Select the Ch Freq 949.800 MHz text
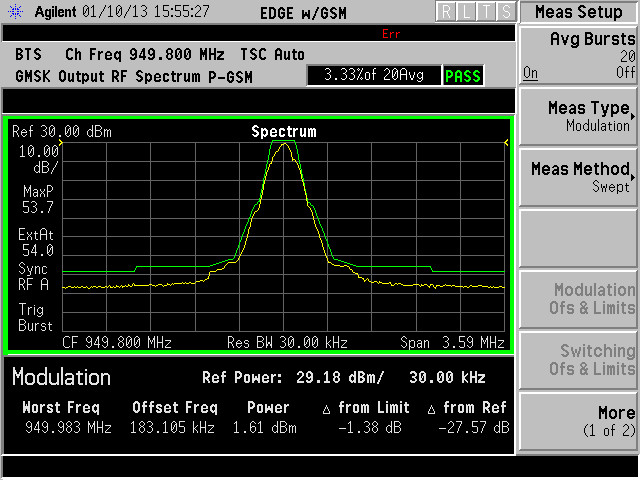 coord(145,54)
